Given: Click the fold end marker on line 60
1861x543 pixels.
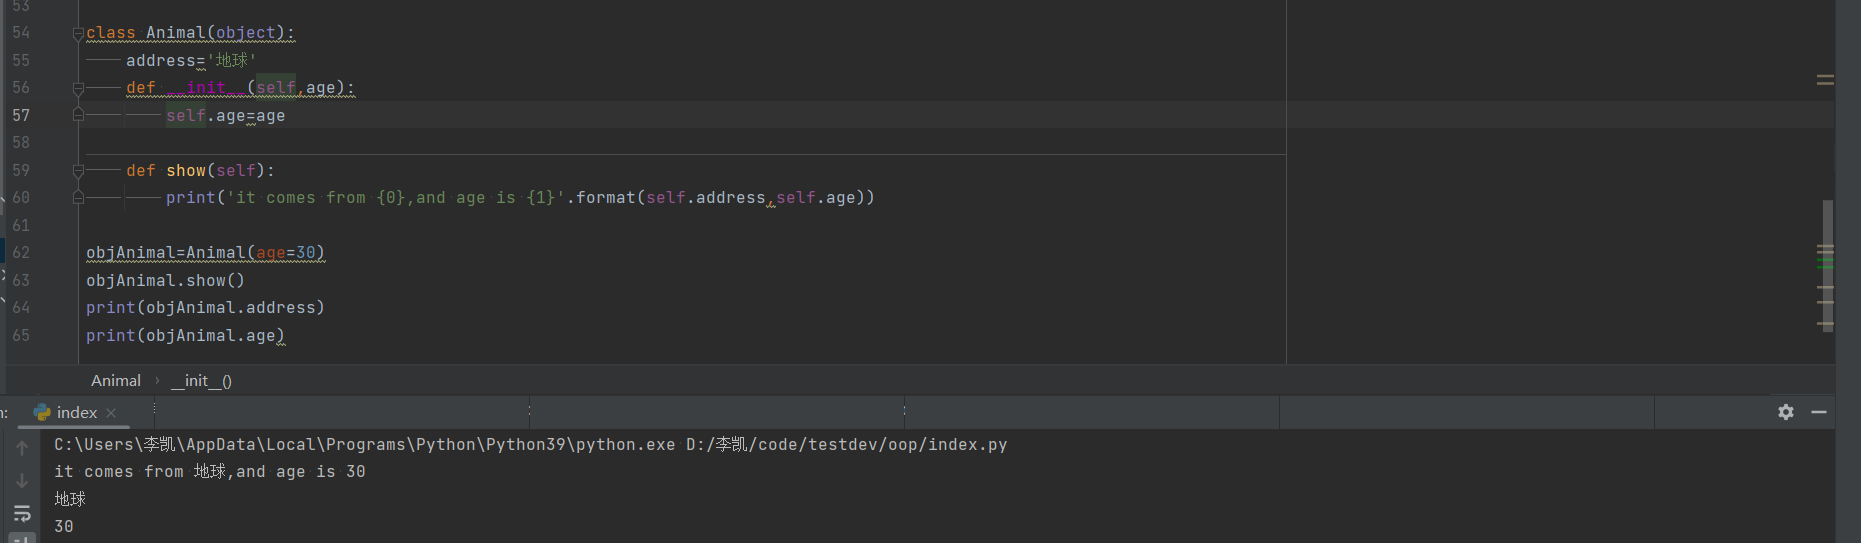Looking at the screenshot, I should click(x=78, y=198).
